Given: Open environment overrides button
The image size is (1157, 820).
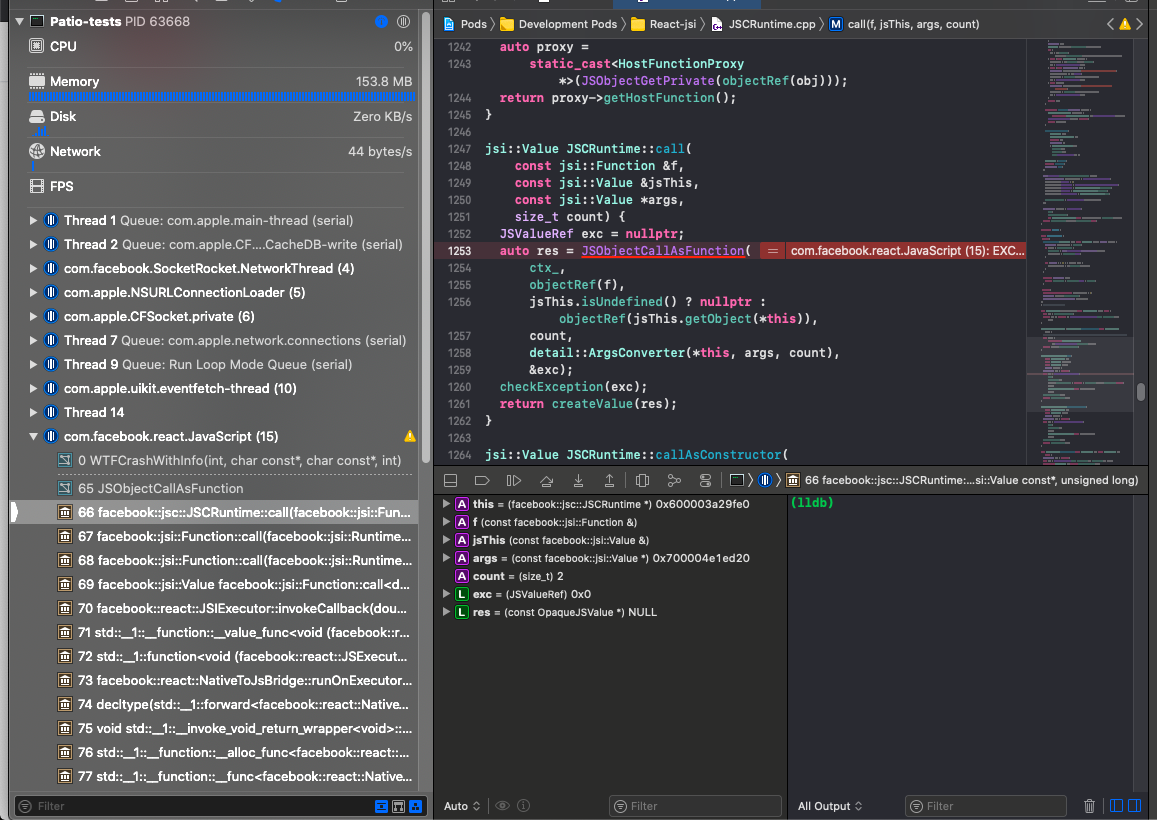Looking at the screenshot, I should click(705, 480).
